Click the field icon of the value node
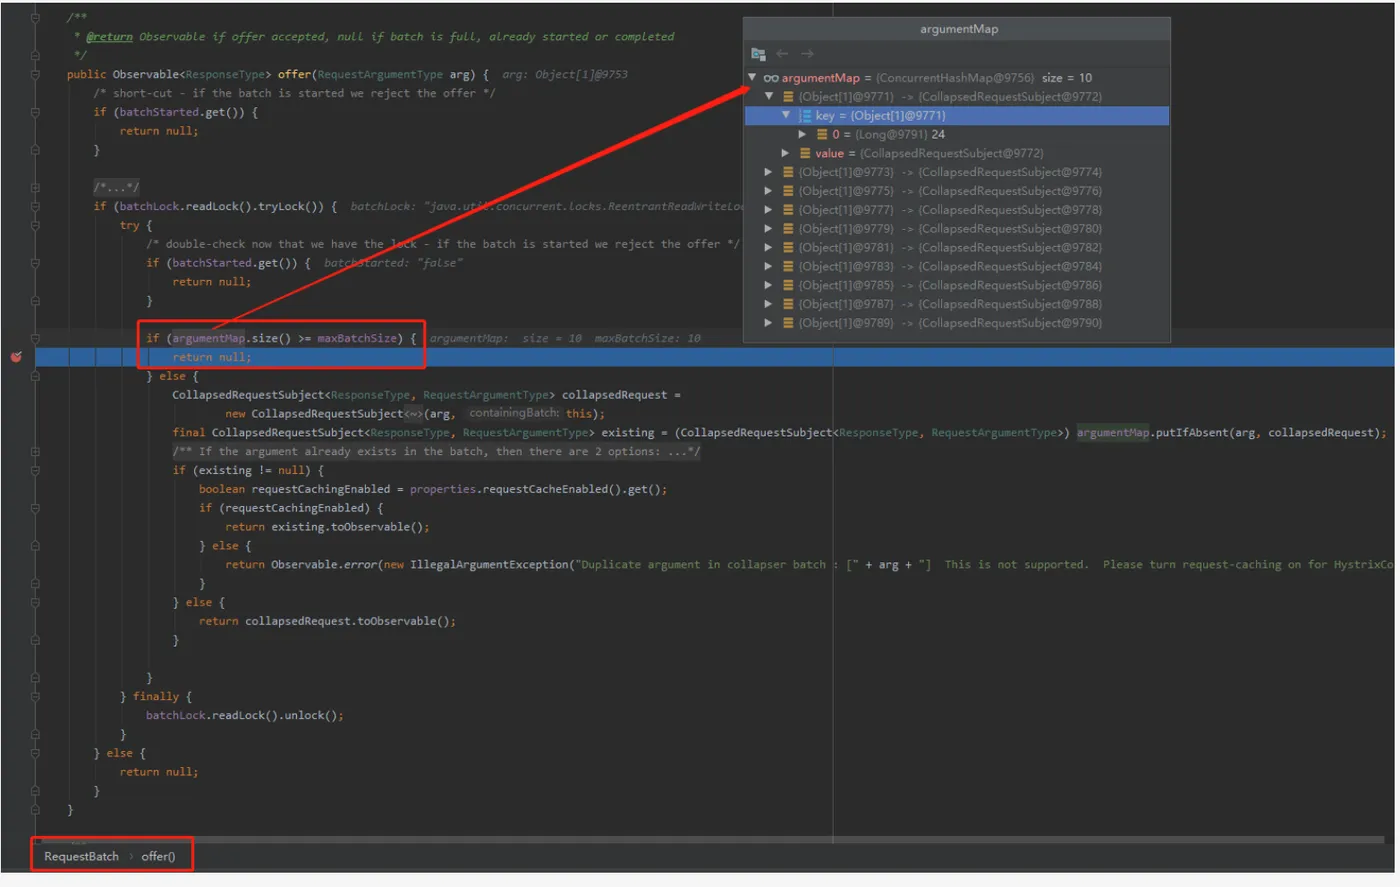This screenshot has width=1400, height=887. (x=805, y=153)
